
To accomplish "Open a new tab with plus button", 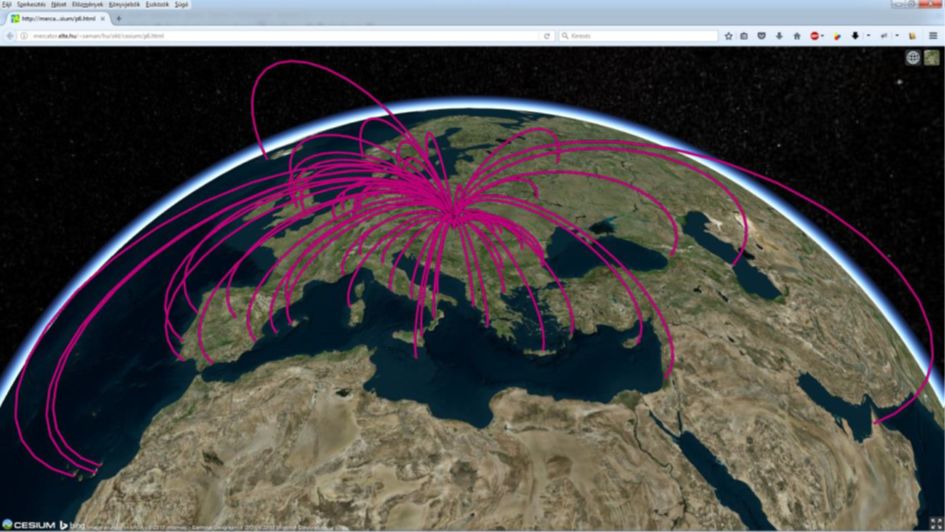I will (x=119, y=19).
